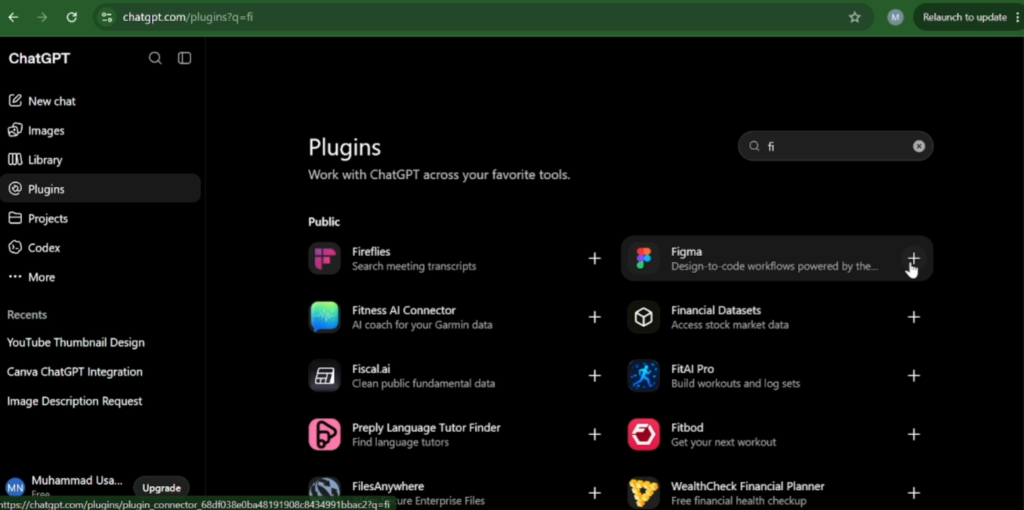The height and width of the screenshot is (510, 1024).
Task: Collapse the sidebar with the panel icon
Action: [185, 58]
